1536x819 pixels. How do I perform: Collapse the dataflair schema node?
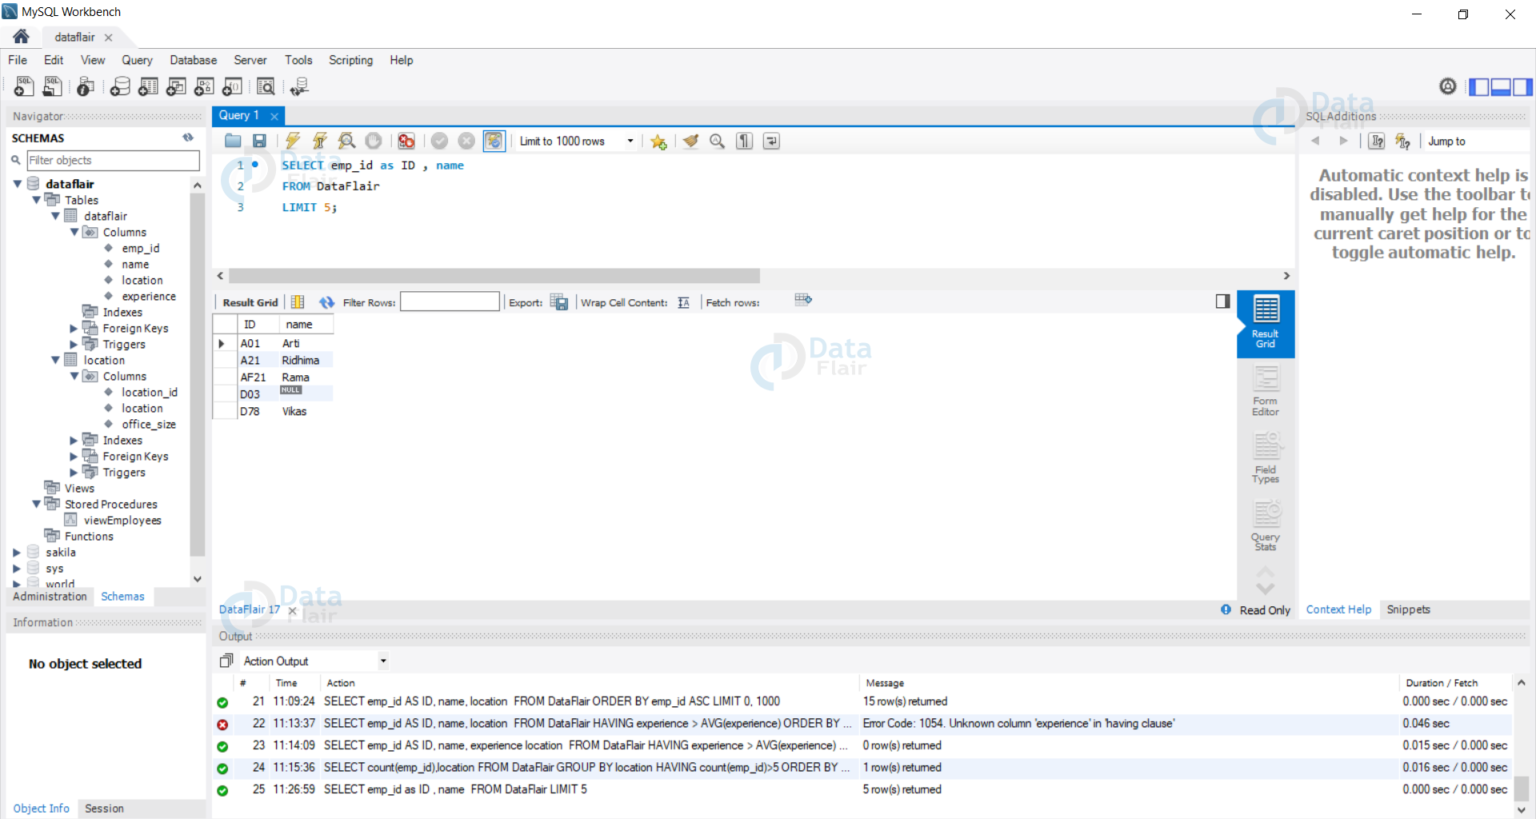tap(17, 184)
